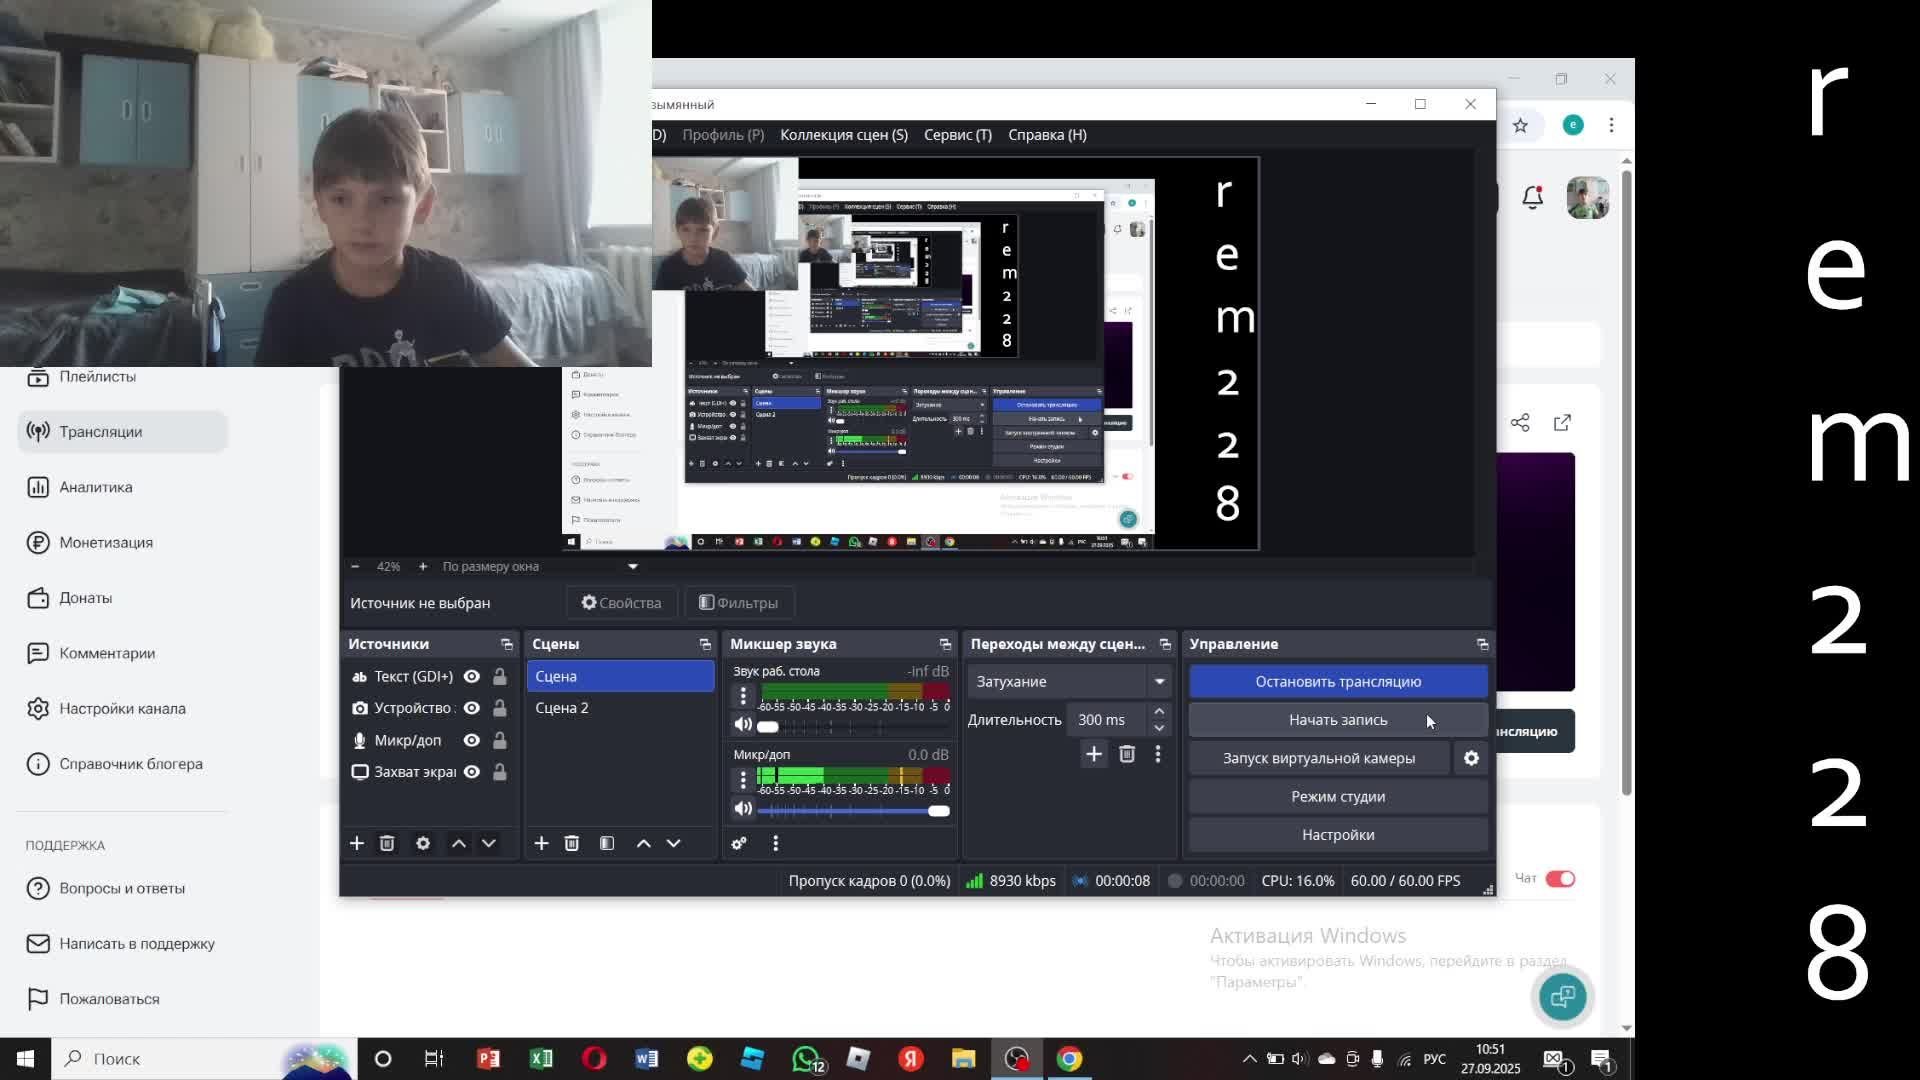Open scene filters icon in Scenes toolbar
The width and height of the screenshot is (1920, 1080).
(x=607, y=844)
